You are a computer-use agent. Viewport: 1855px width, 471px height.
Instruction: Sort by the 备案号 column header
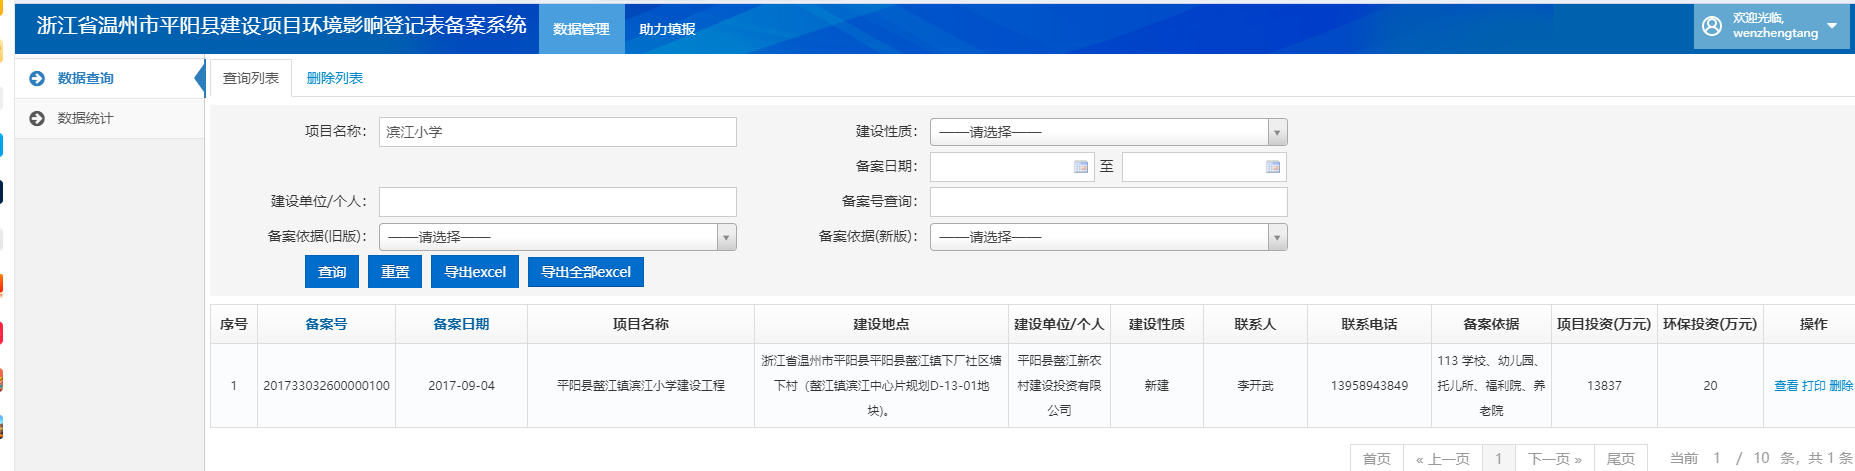pos(326,324)
